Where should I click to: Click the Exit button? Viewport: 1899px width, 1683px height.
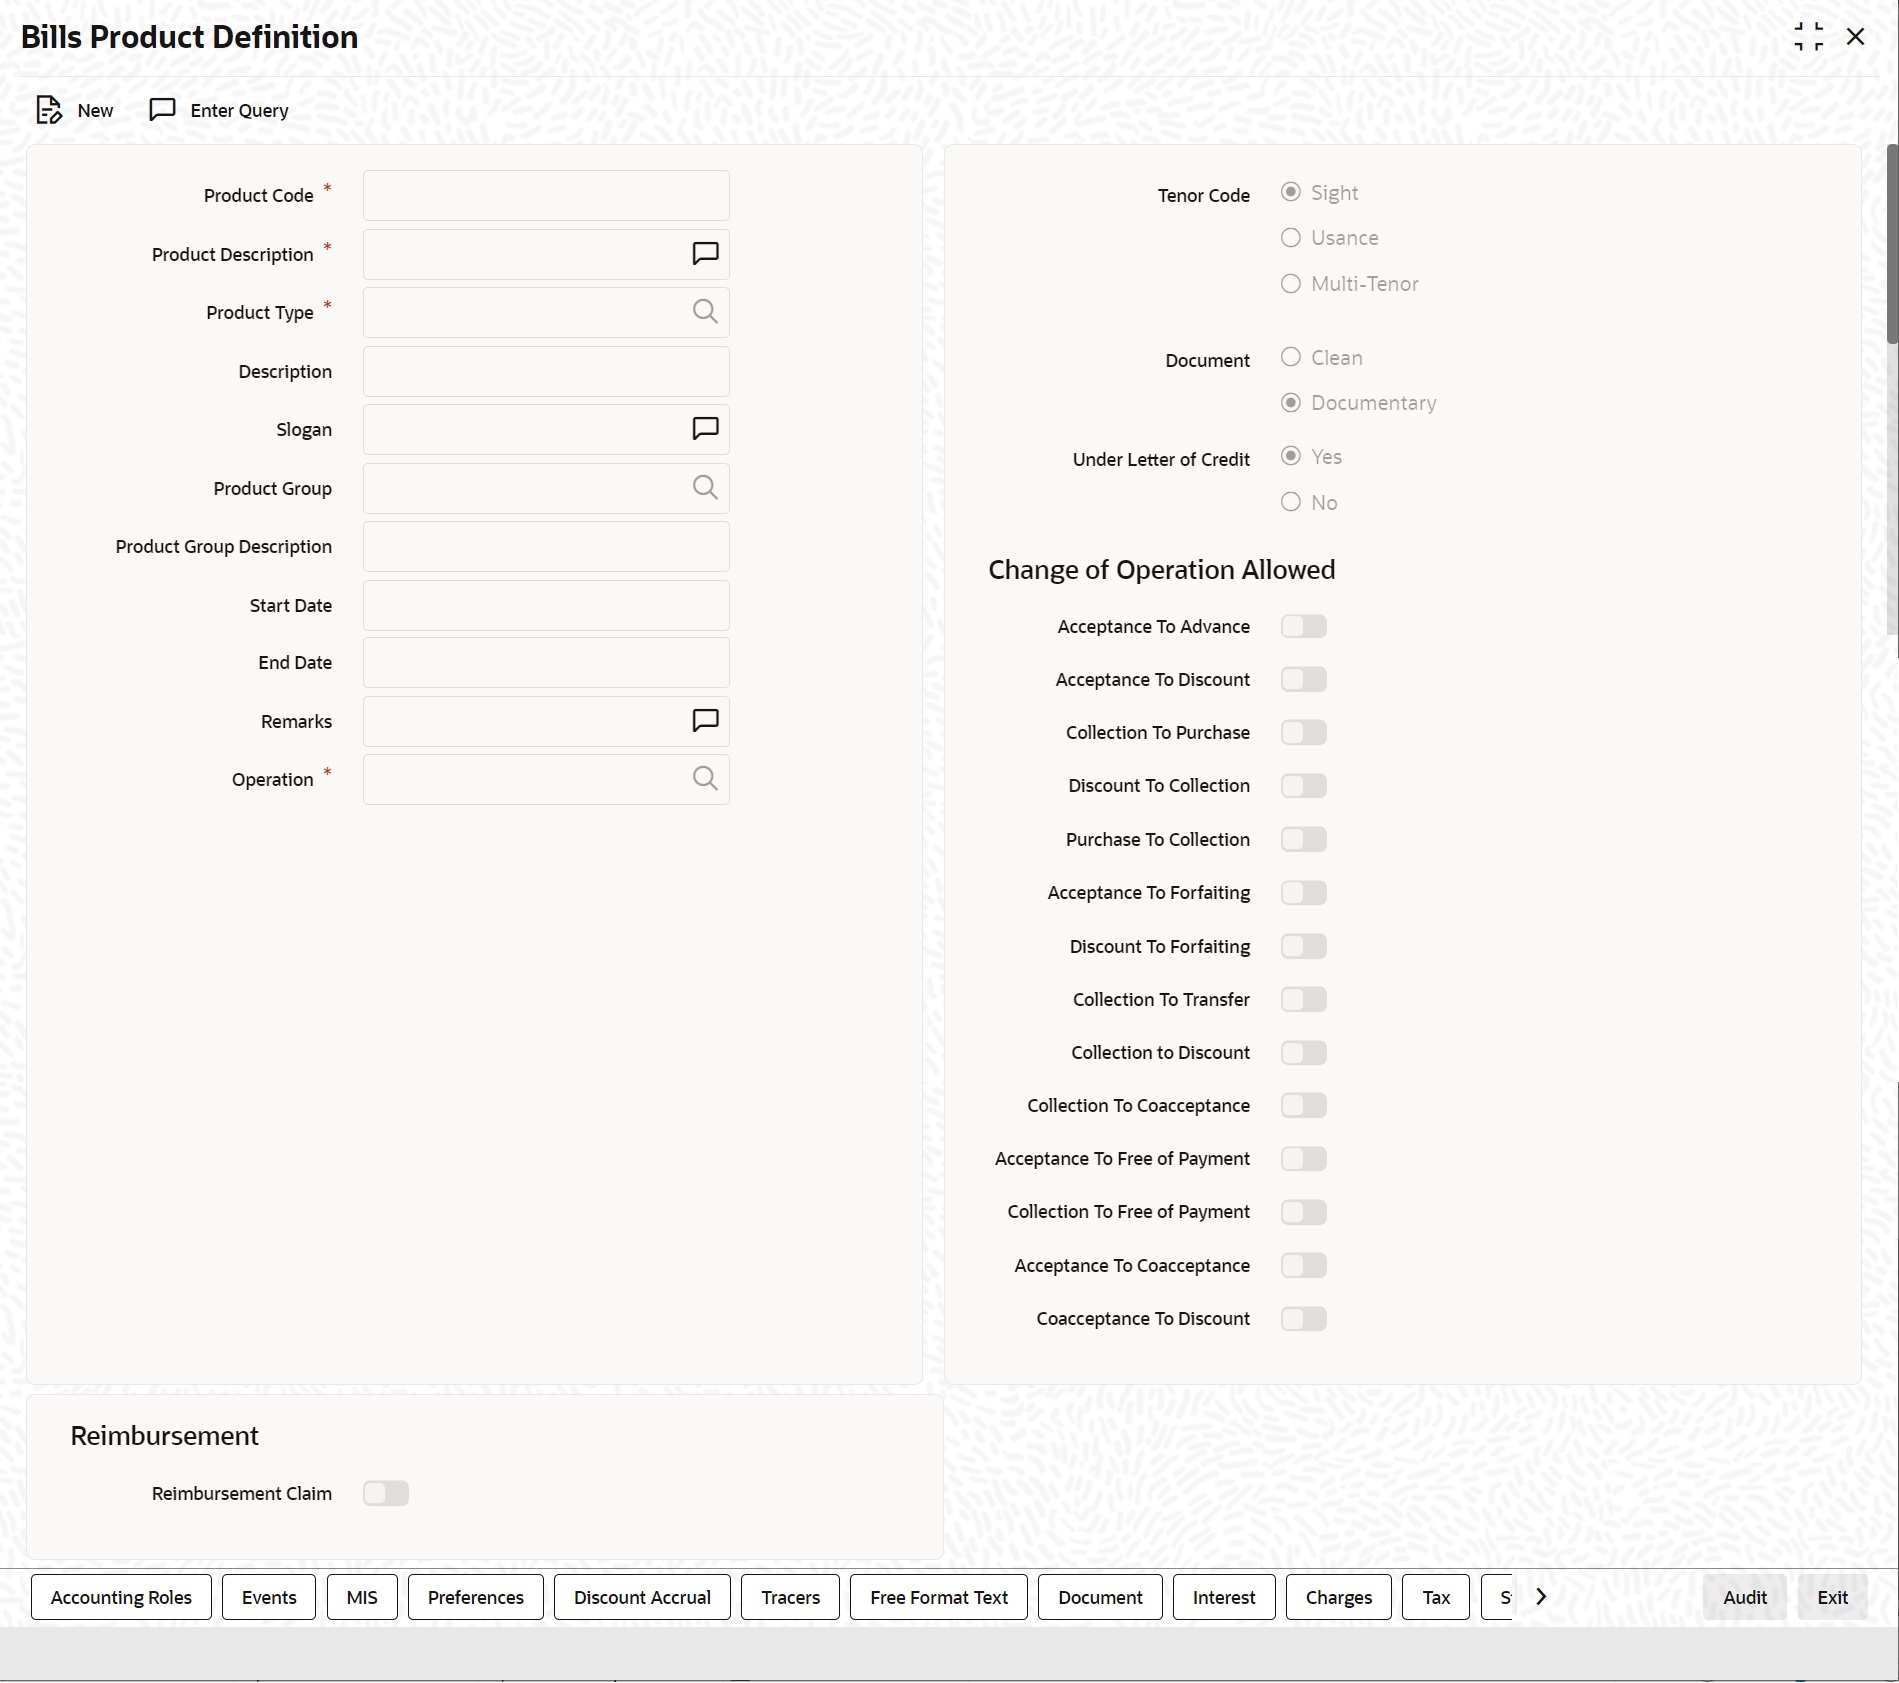point(1832,1597)
